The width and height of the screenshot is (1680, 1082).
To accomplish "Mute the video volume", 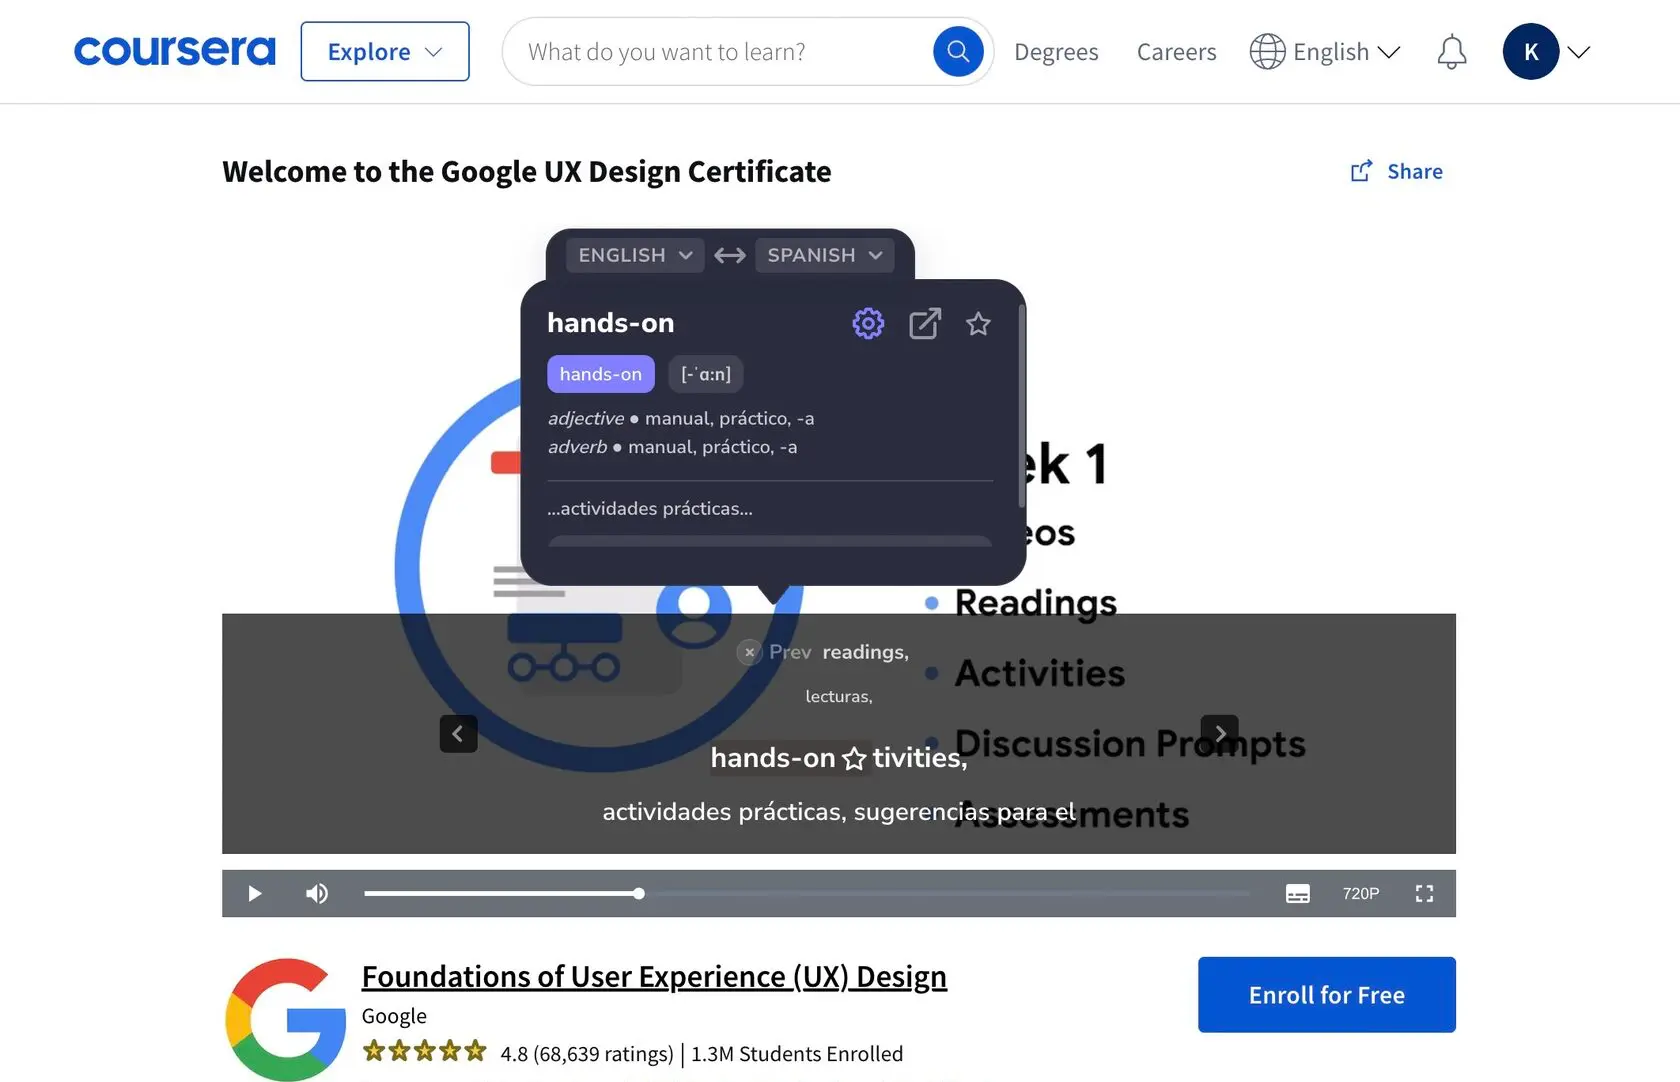I will pos(316,893).
